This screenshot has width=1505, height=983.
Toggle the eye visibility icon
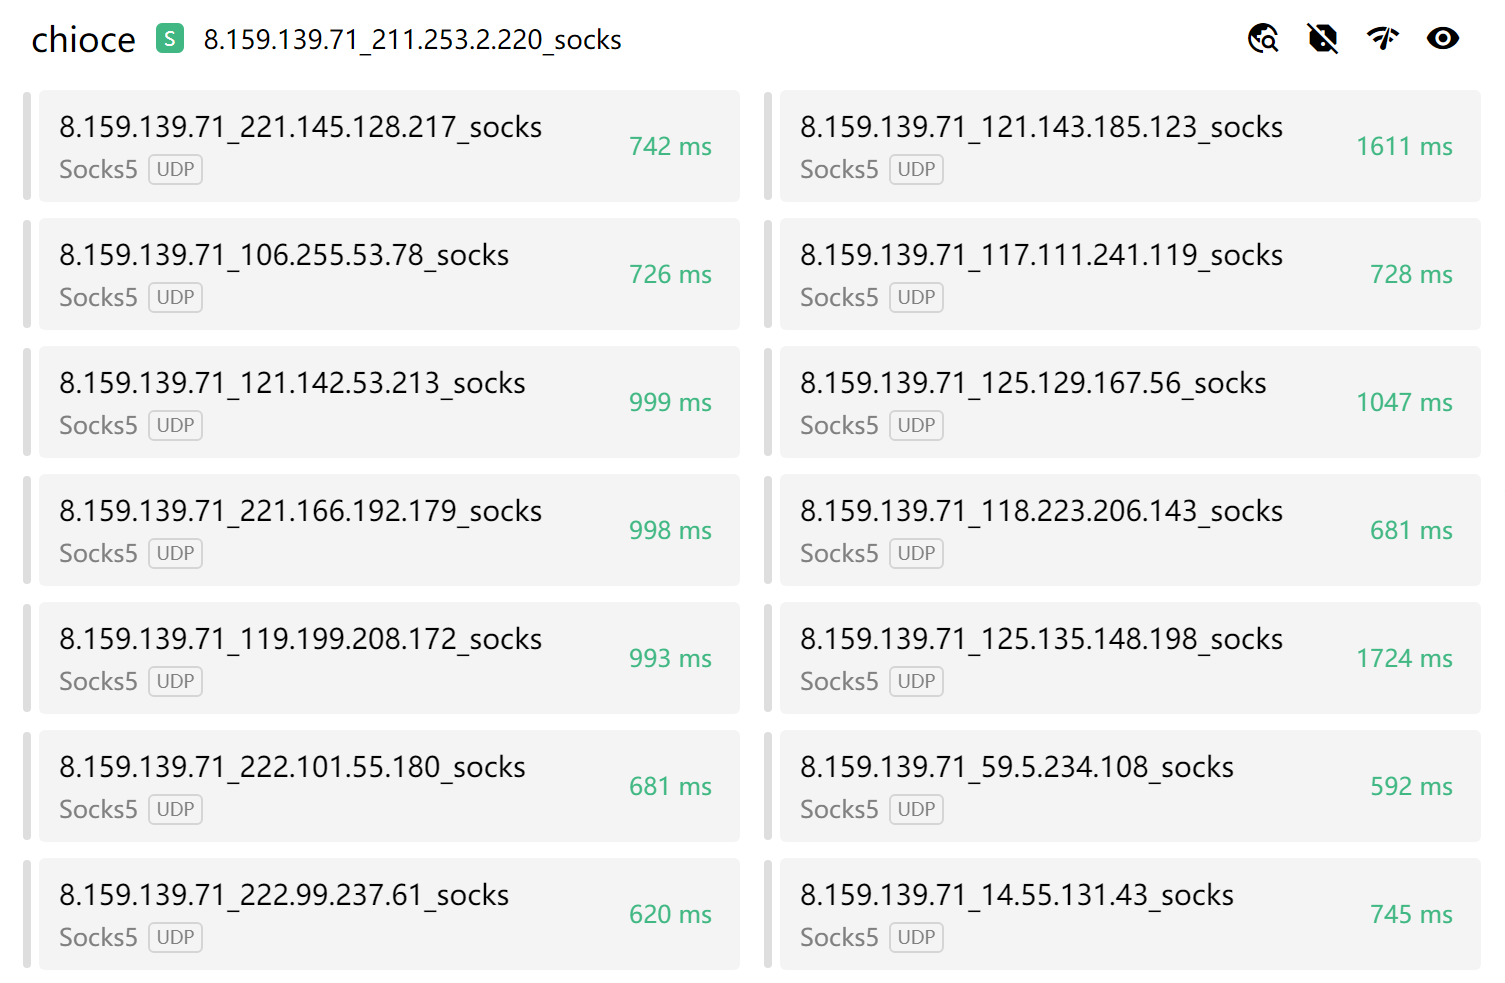(1442, 39)
